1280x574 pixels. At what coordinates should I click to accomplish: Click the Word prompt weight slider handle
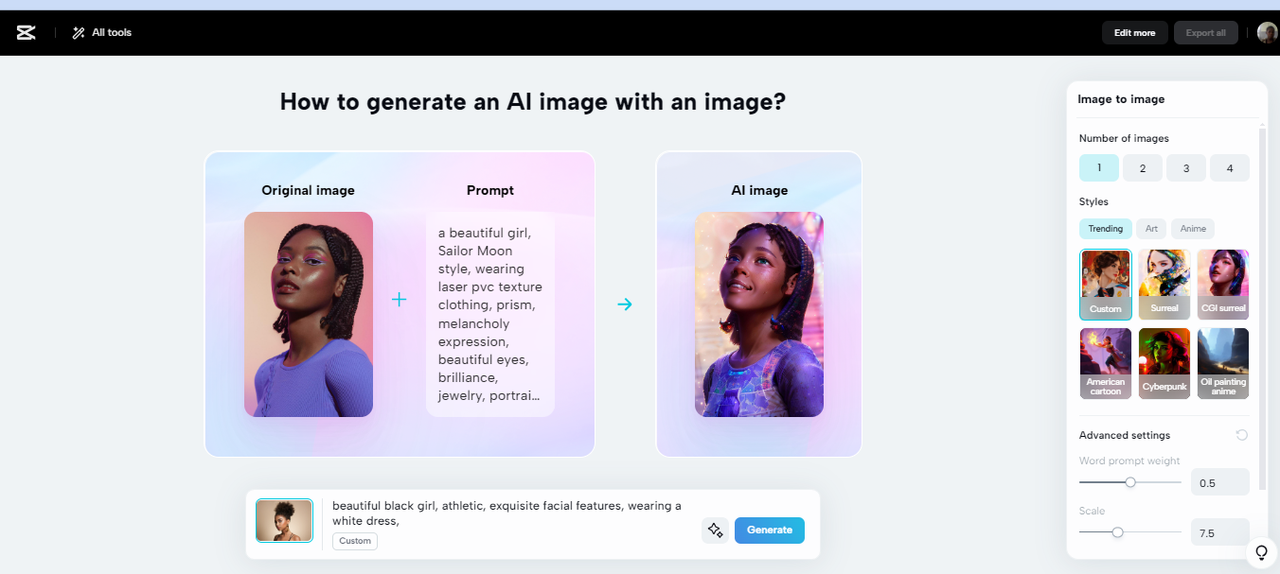[x=1131, y=482]
